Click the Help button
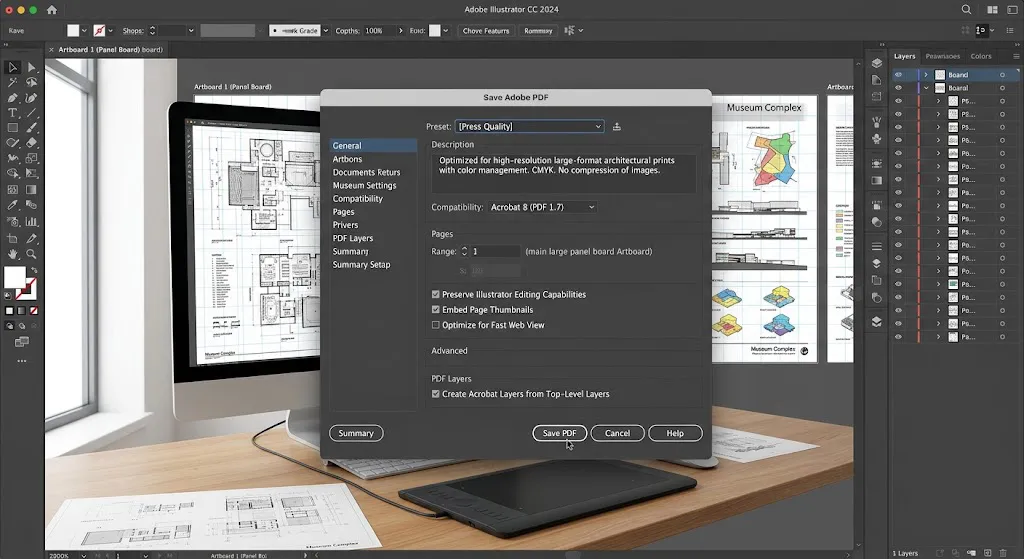This screenshot has height=559, width=1024. (675, 433)
